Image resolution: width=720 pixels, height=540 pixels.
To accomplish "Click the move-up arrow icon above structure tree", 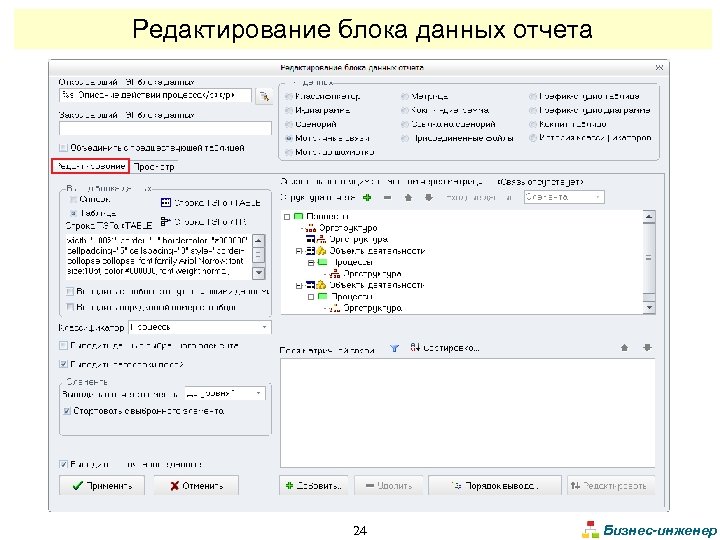I will (408, 197).
